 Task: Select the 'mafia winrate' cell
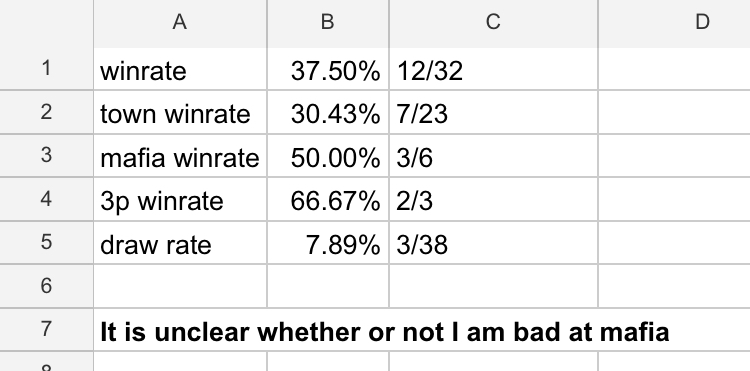tap(180, 156)
